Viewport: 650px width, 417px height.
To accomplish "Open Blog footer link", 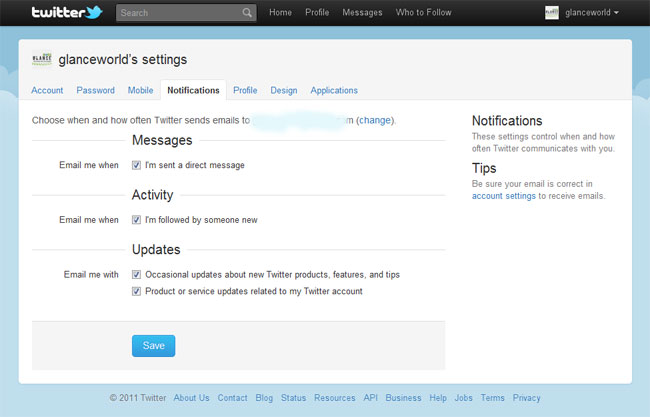I will [264, 398].
